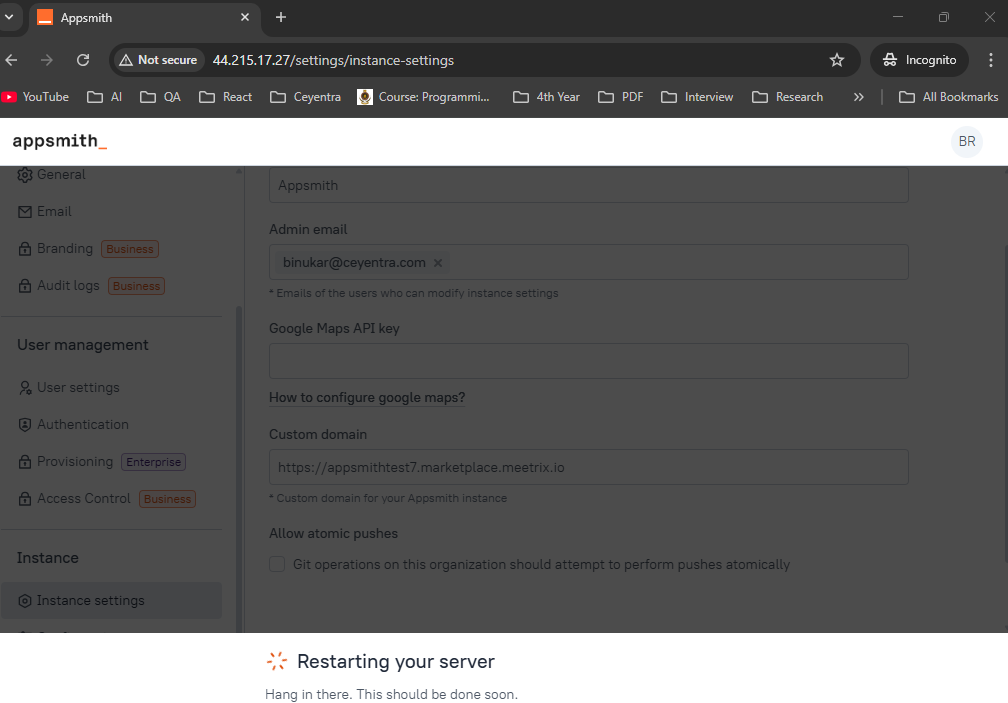
Task: Click the BR profile avatar
Action: (x=967, y=141)
